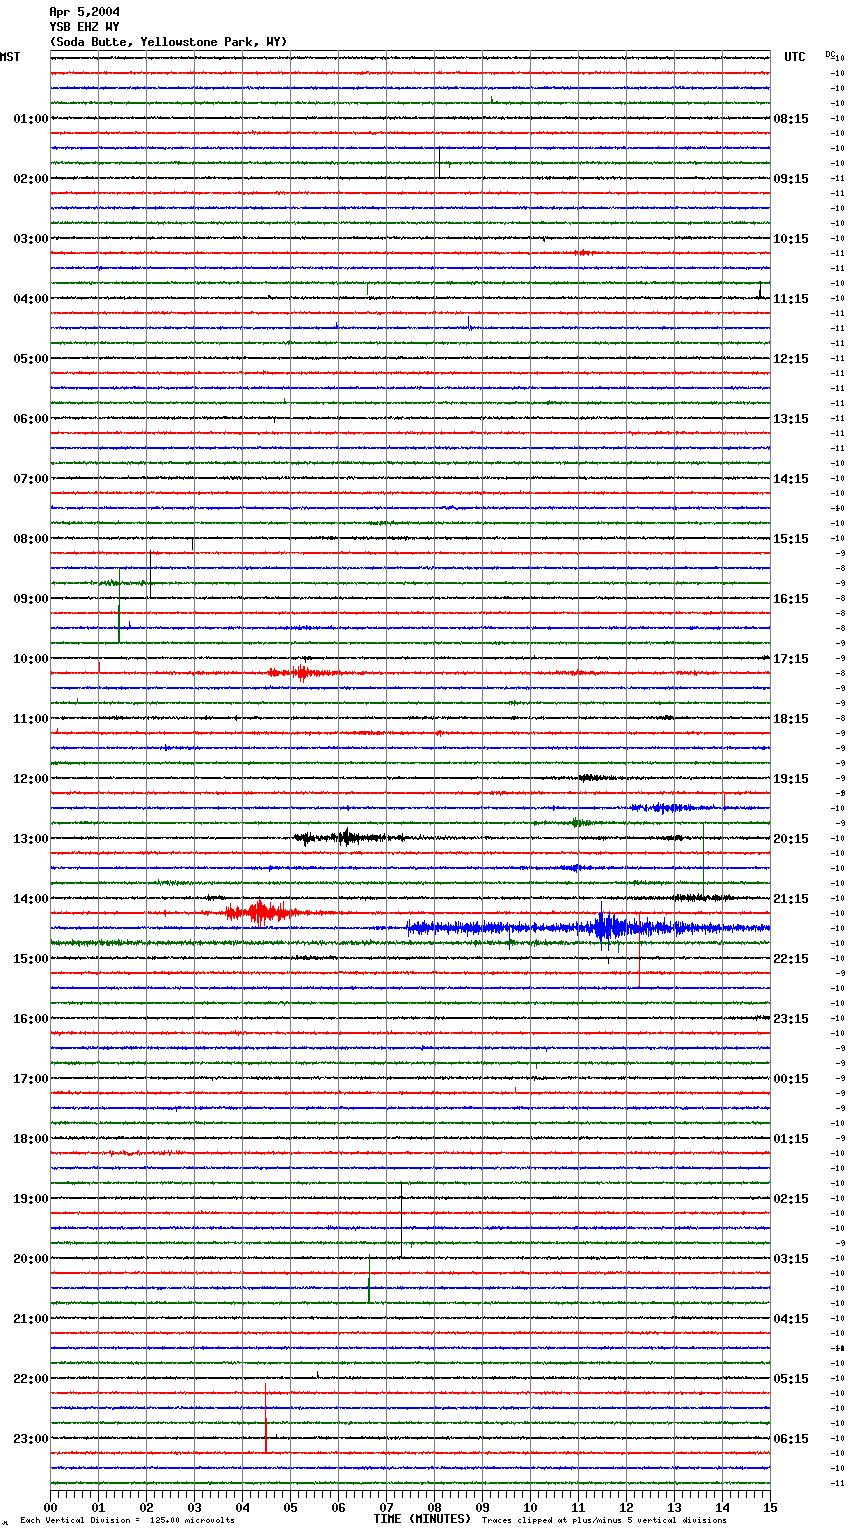850x1534 pixels.
Task: Click the 11:15 UTC time label
Action: click(x=791, y=299)
